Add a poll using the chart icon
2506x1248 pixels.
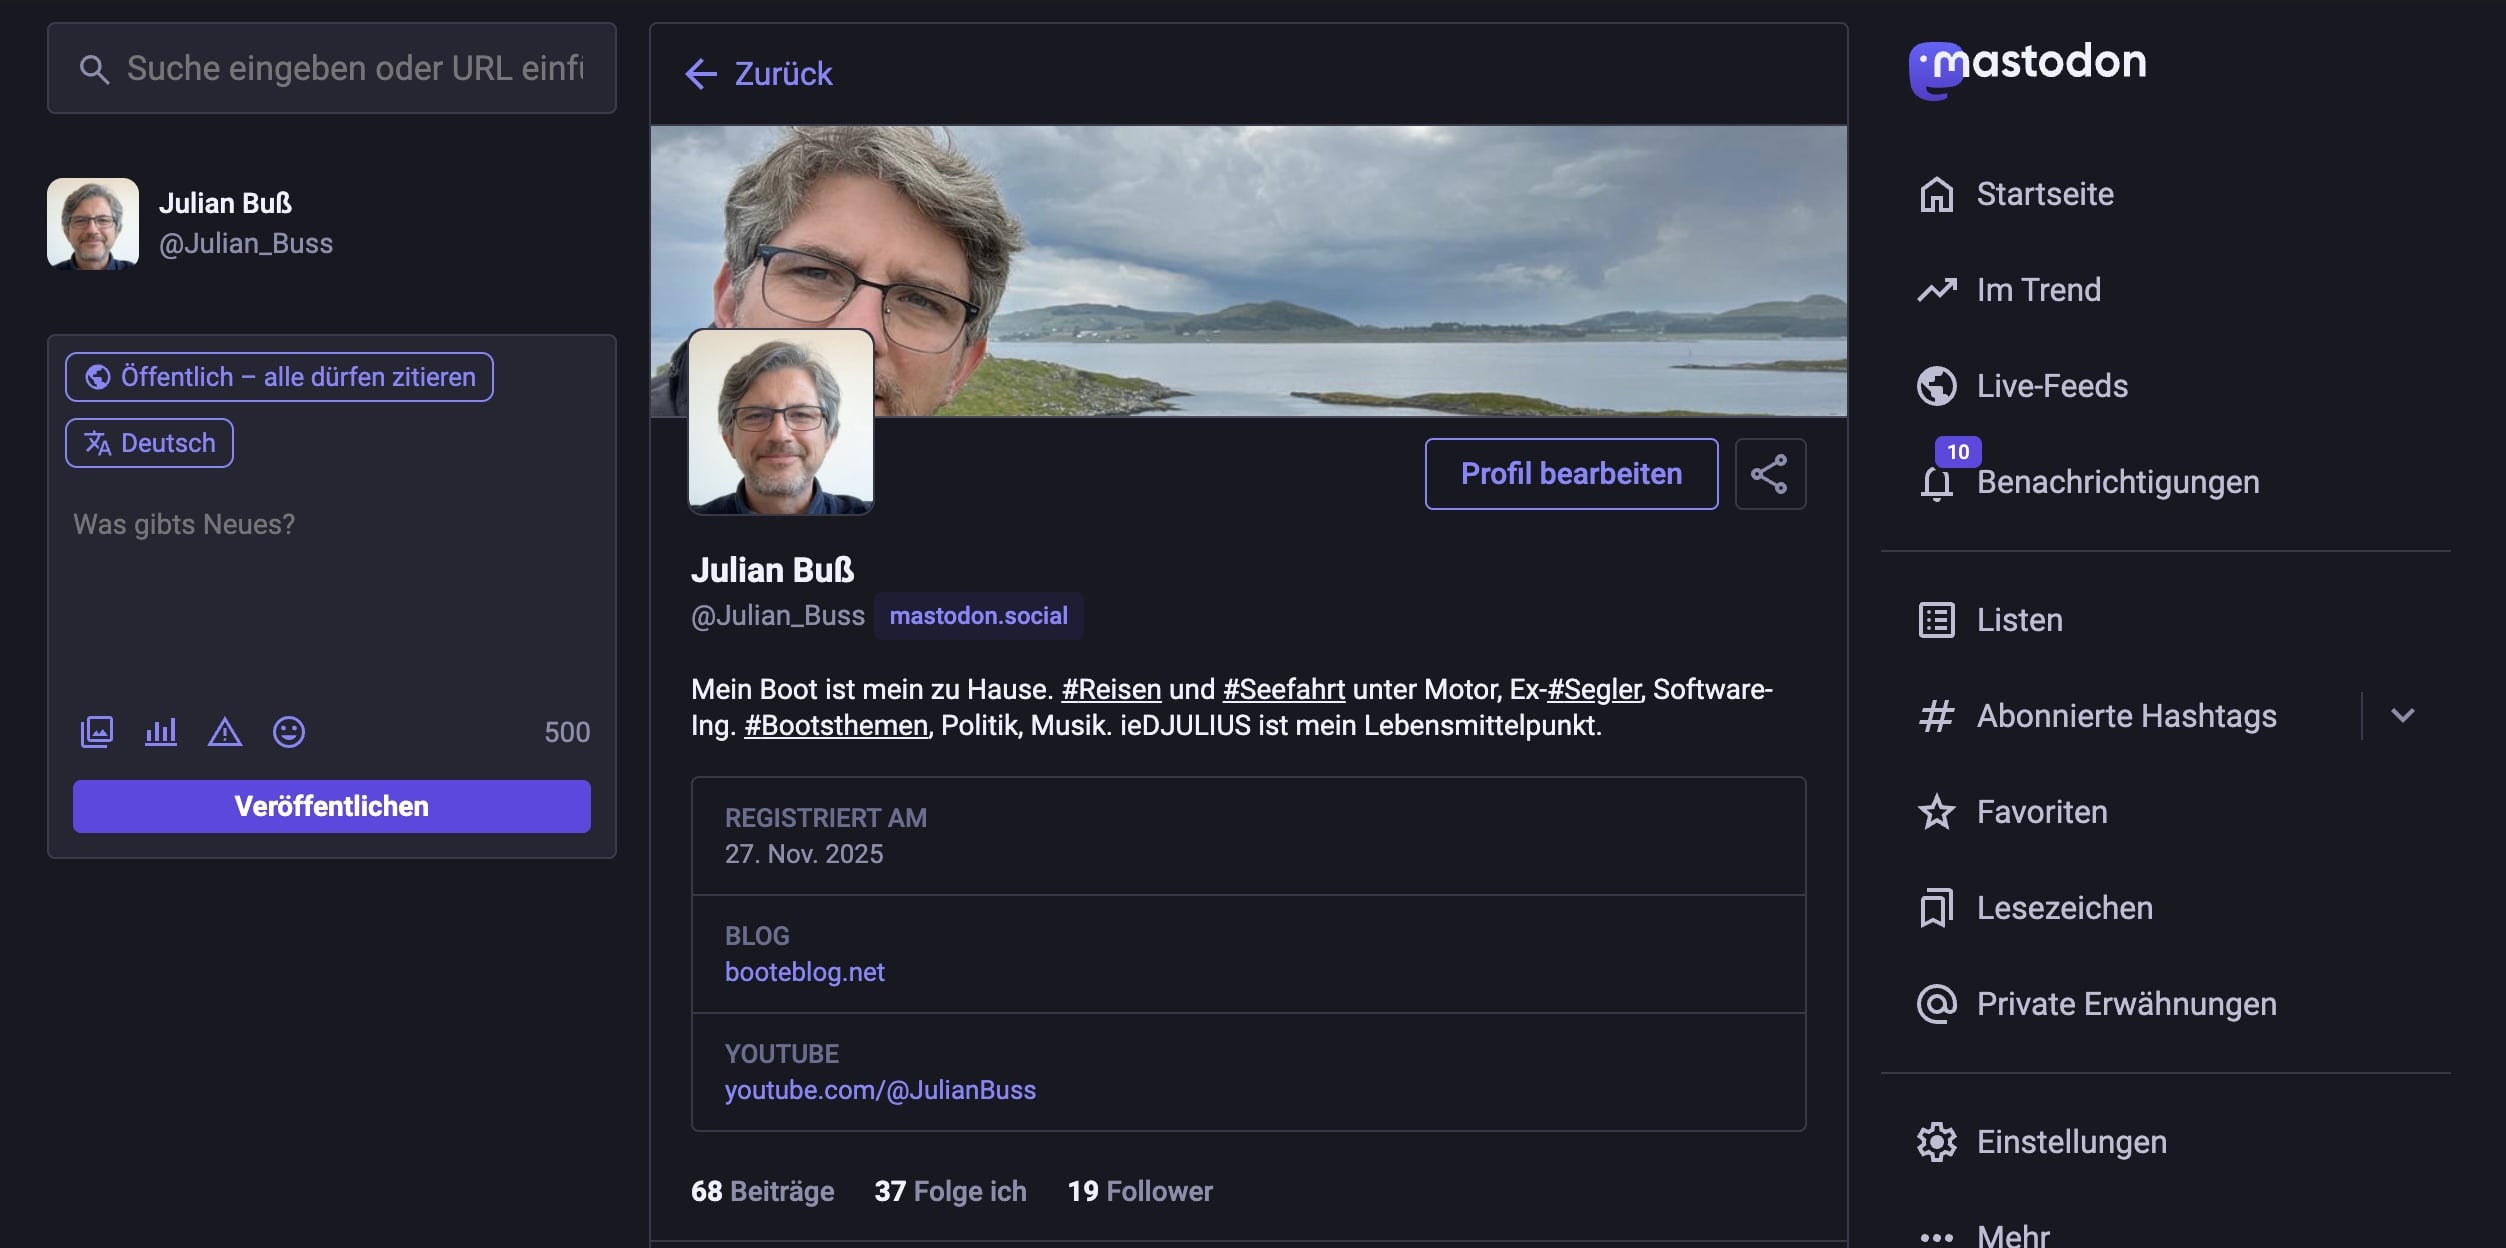[161, 732]
